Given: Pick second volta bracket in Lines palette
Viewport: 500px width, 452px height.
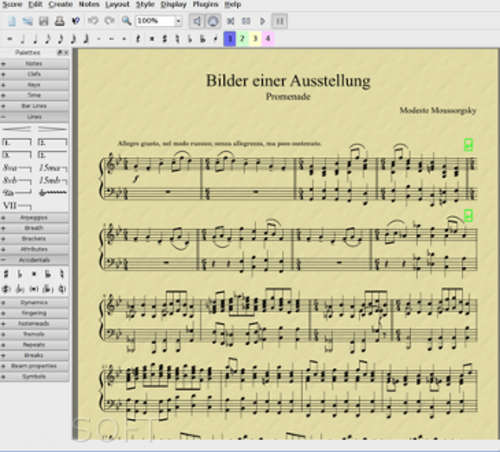Looking at the screenshot, I should coord(53,142).
